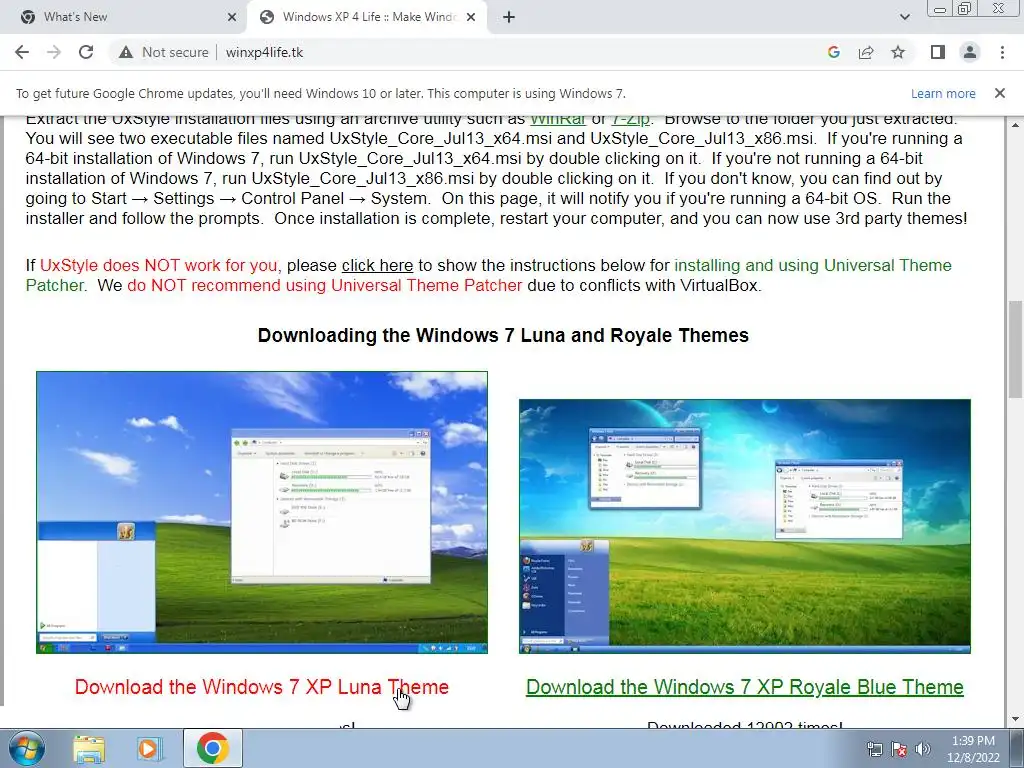Viewport: 1024px width, 768px height.
Task: Open the Learn more link
Action: pos(943,93)
